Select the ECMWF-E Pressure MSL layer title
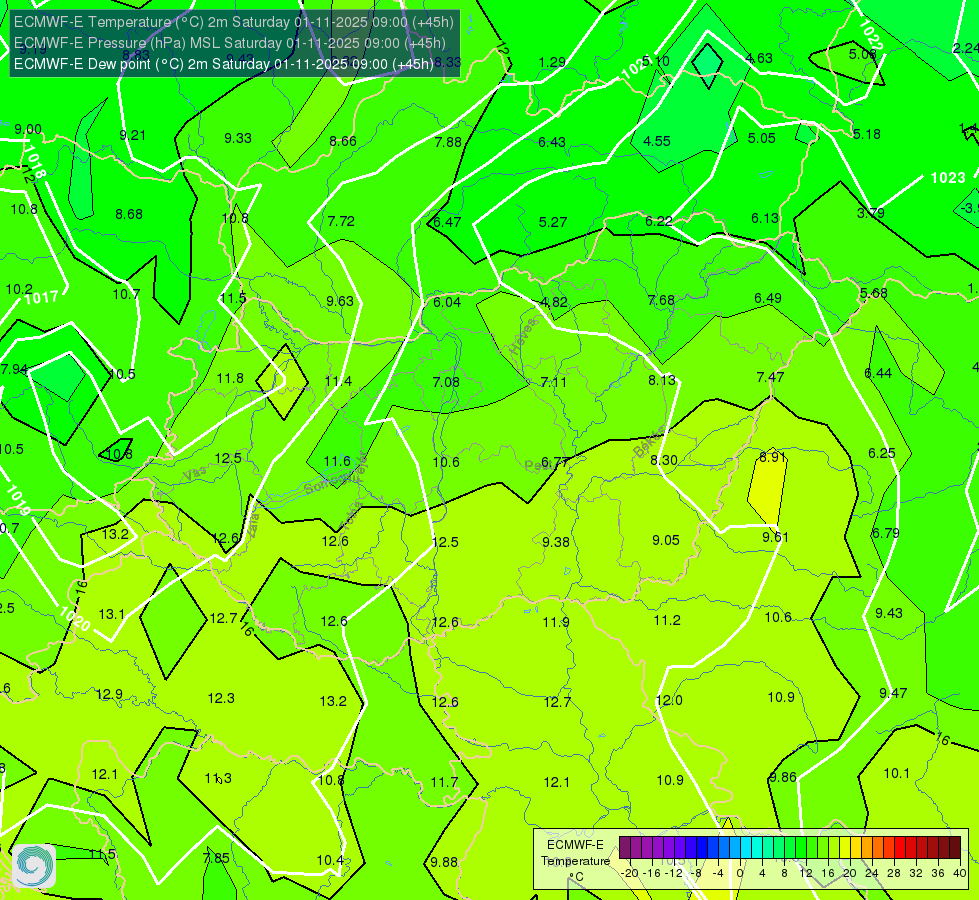Screen dimensions: 979x900 tap(230, 43)
